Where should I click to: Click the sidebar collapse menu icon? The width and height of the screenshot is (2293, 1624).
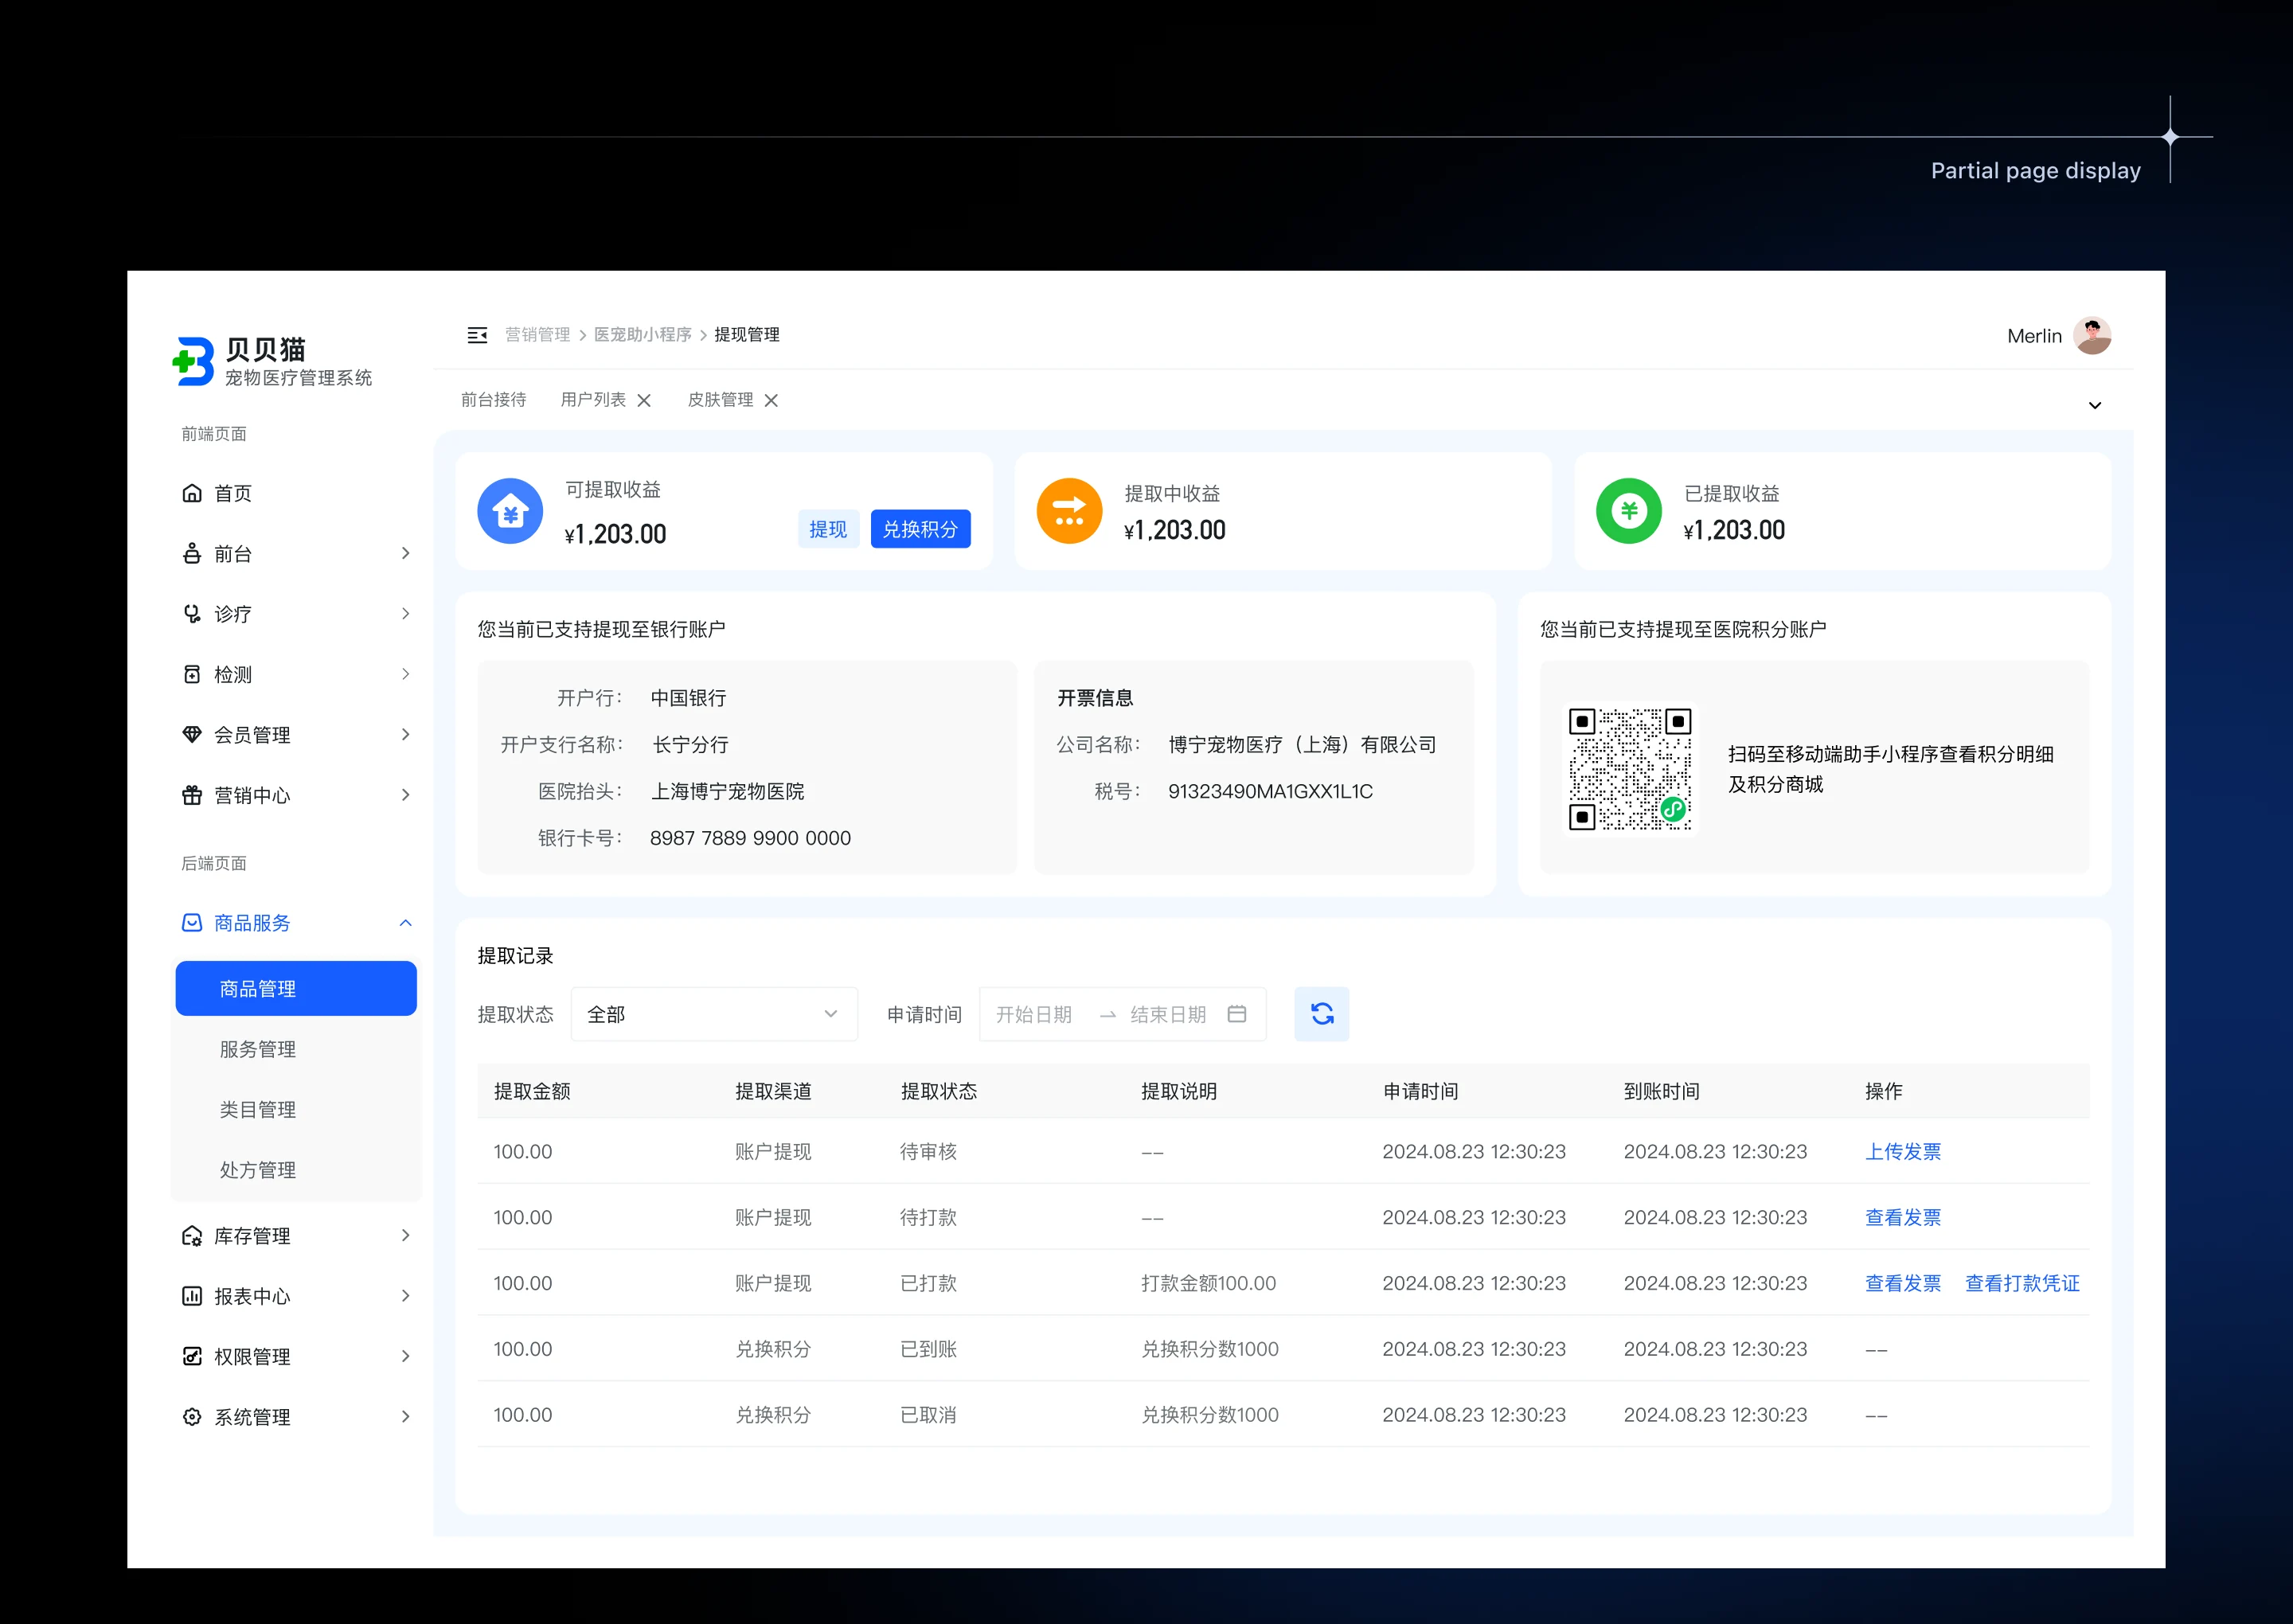(x=477, y=335)
